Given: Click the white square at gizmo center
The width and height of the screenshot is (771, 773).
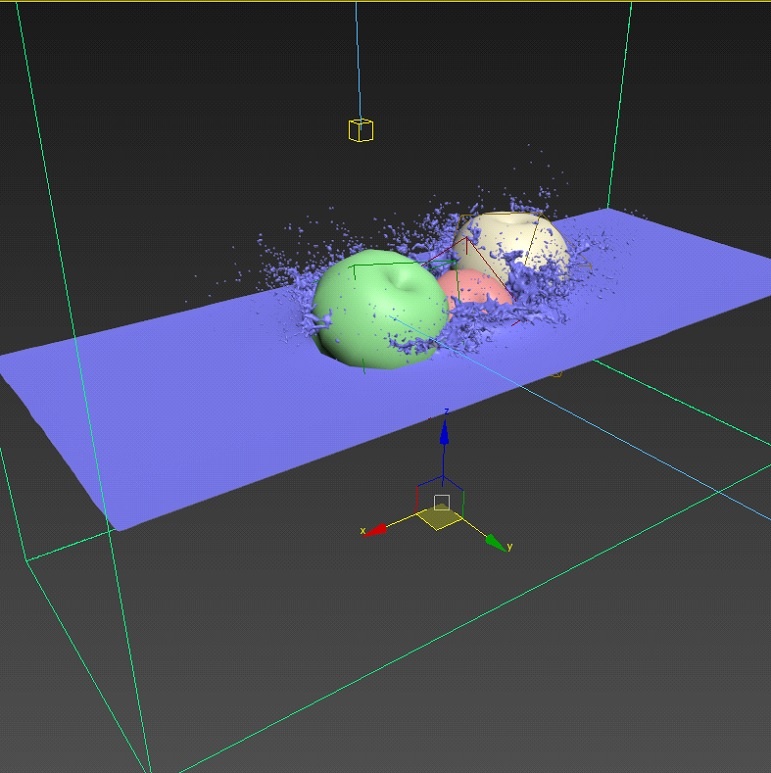Looking at the screenshot, I should 442,502.
